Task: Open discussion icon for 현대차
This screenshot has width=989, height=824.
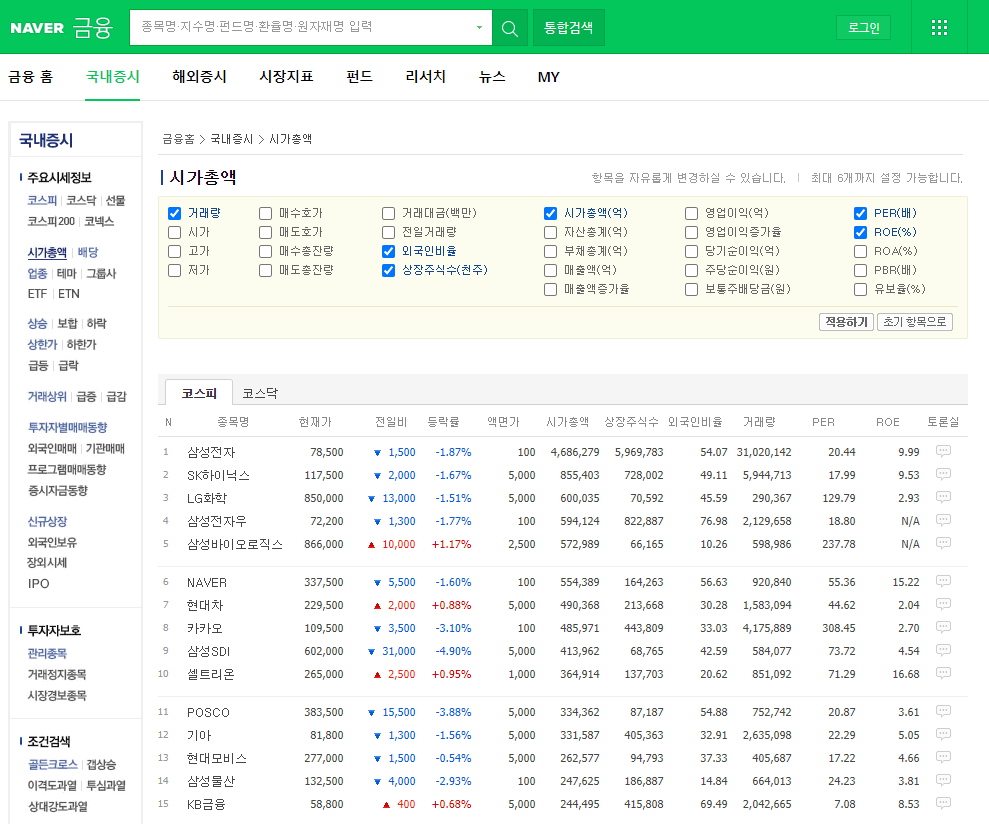Action: click(943, 604)
